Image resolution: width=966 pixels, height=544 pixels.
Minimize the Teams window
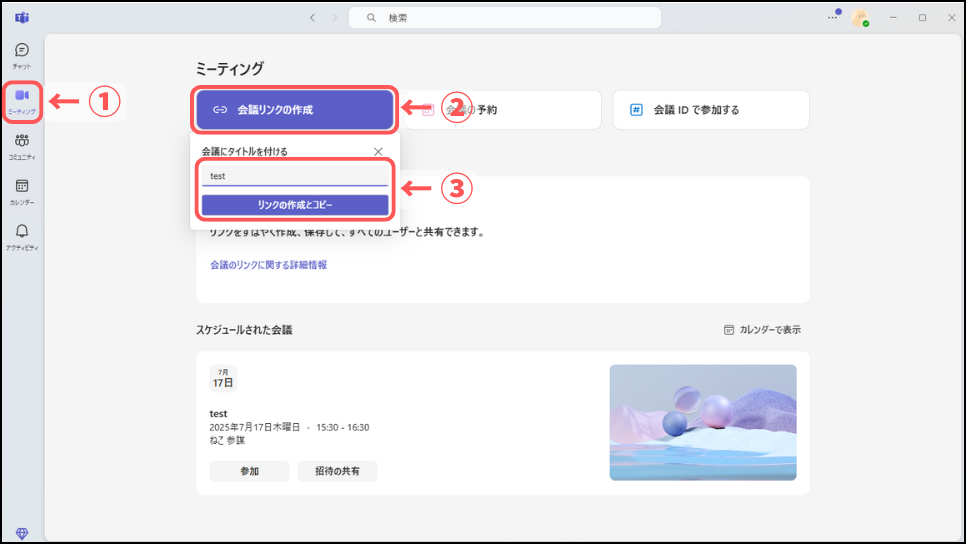893,18
